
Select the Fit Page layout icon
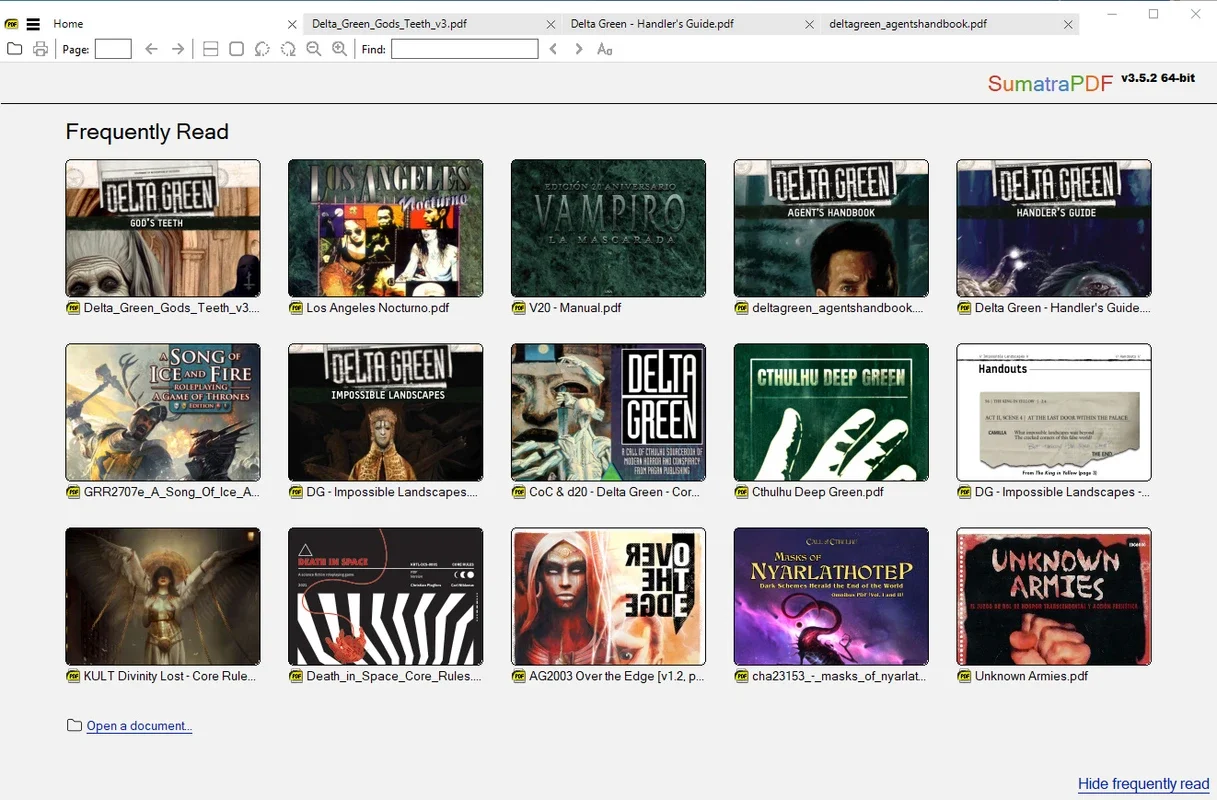click(x=236, y=49)
